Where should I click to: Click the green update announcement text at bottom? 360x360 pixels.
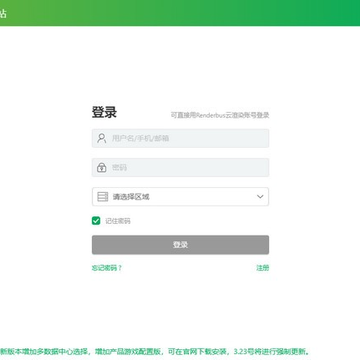coord(155,352)
